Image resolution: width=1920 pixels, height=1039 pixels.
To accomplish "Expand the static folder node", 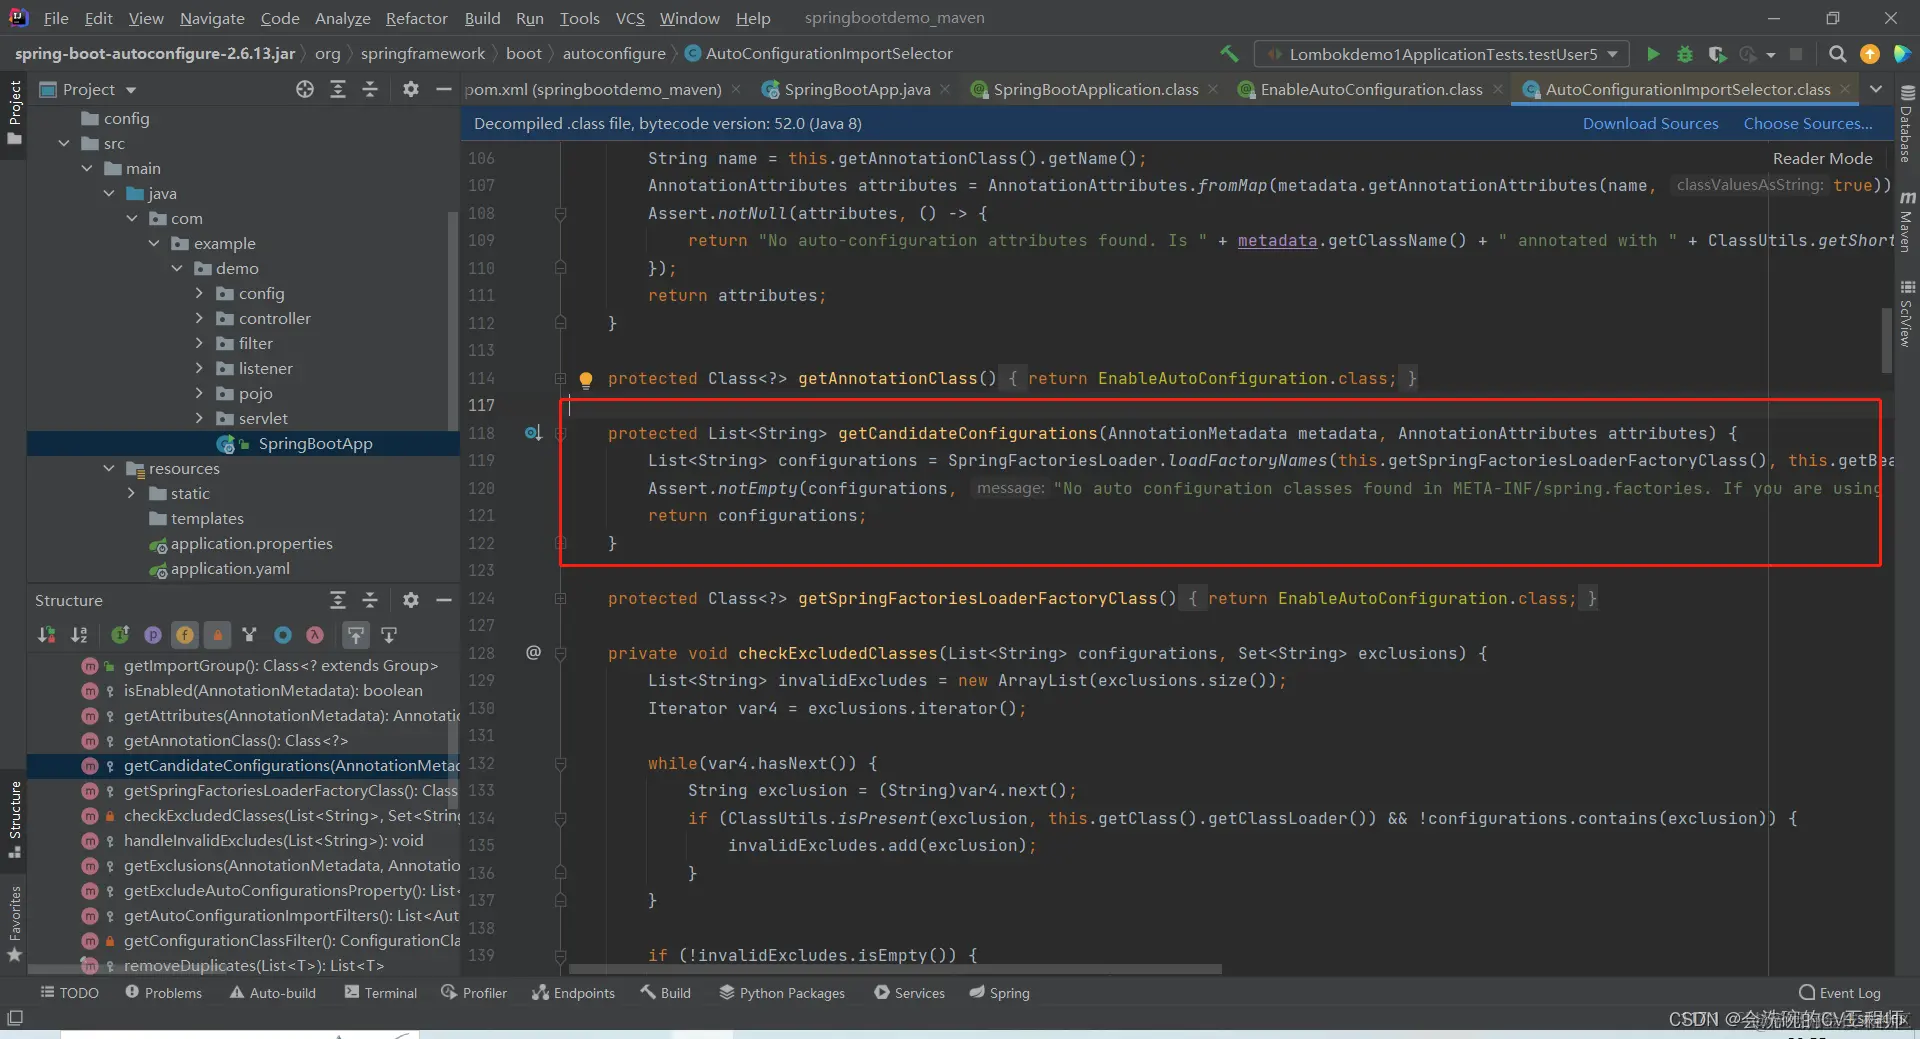I will 132,494.
